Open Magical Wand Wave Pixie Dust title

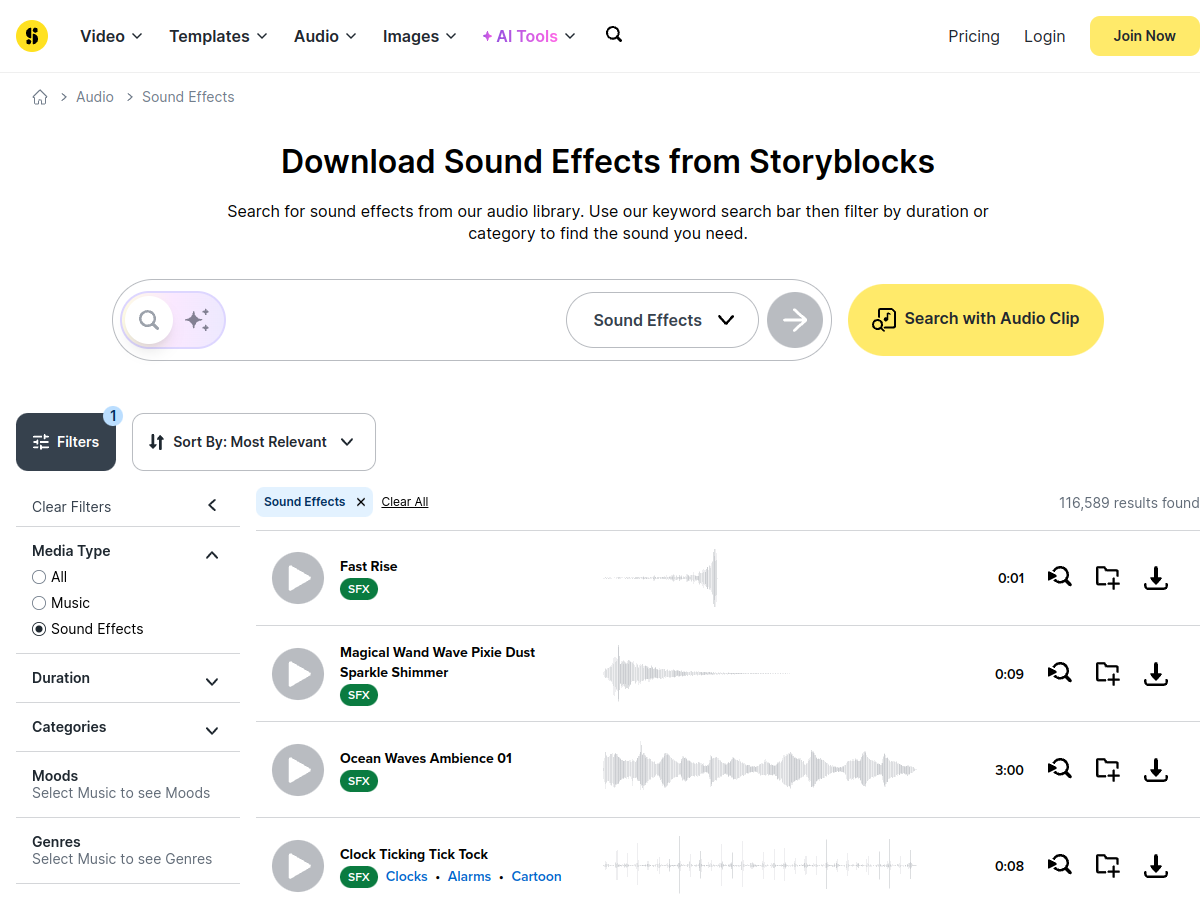pos(438,662)
